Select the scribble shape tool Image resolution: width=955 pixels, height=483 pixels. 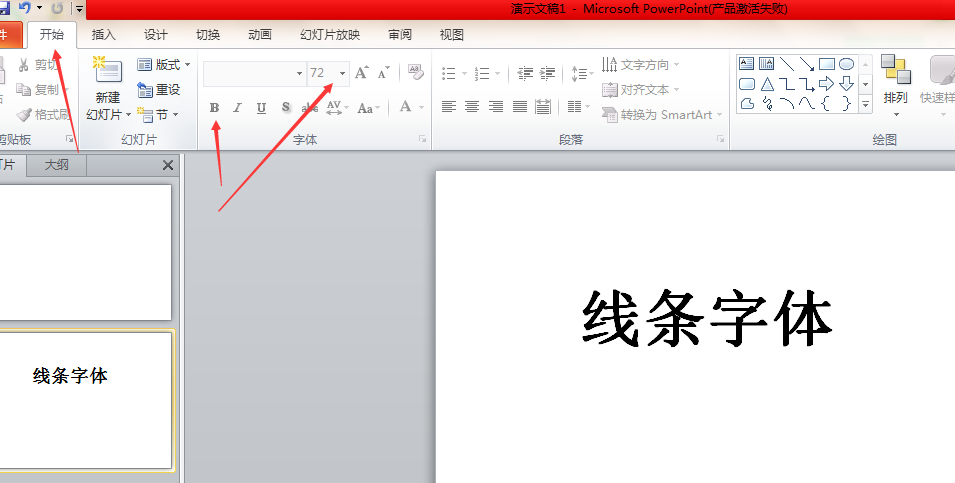767,104
